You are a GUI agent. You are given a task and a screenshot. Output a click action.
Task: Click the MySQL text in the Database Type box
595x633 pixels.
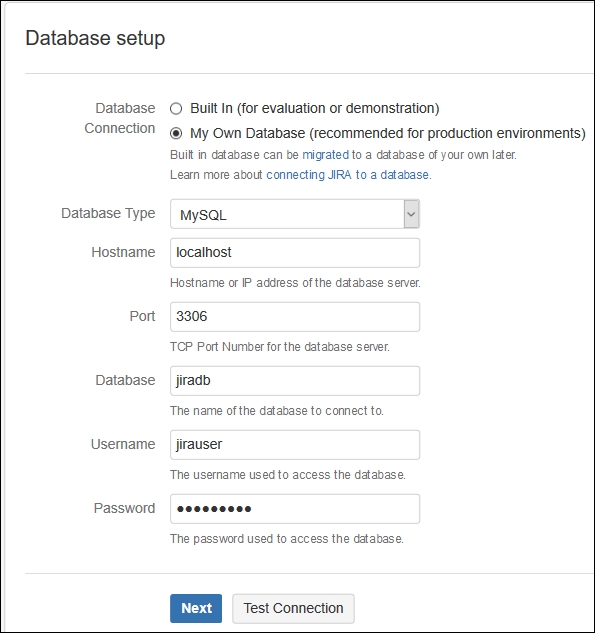point(203,215)
